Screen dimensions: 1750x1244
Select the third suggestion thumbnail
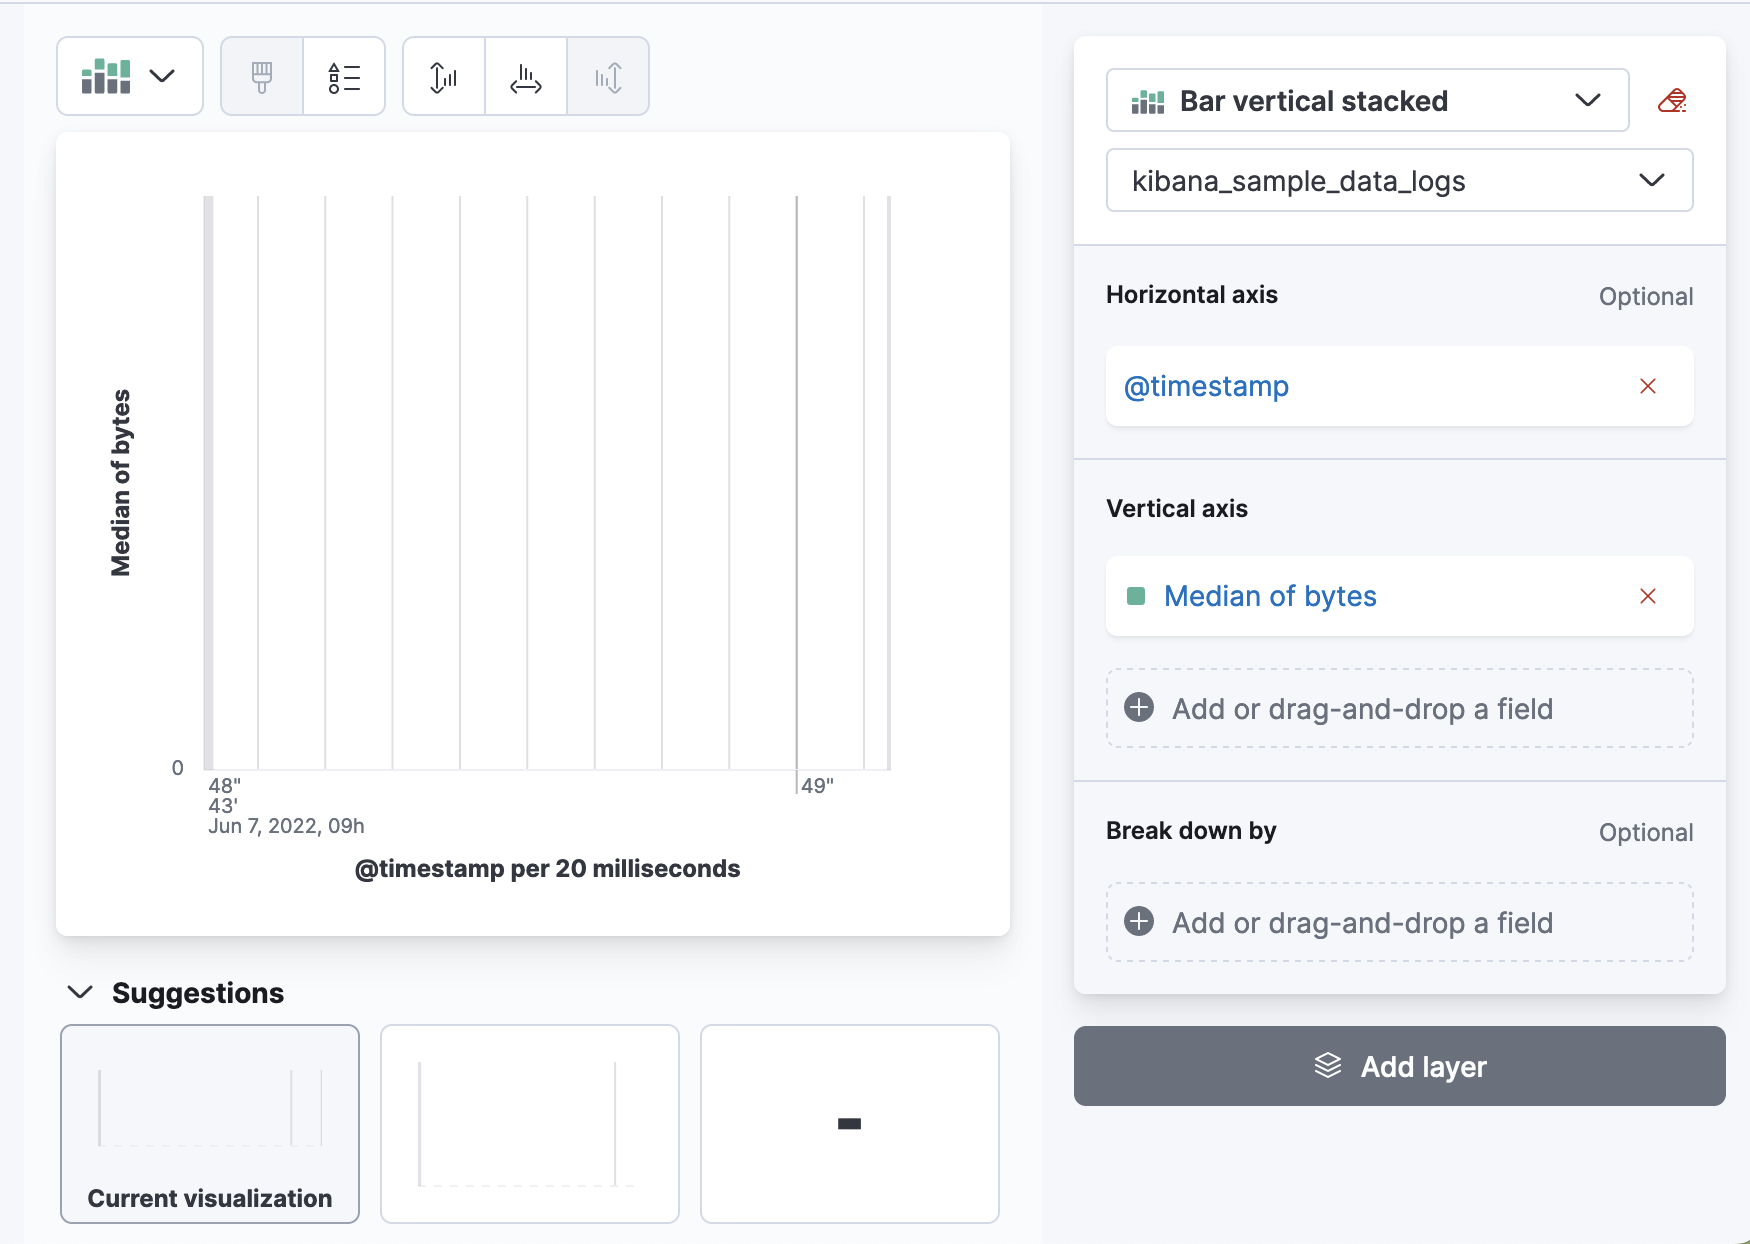850,1123
